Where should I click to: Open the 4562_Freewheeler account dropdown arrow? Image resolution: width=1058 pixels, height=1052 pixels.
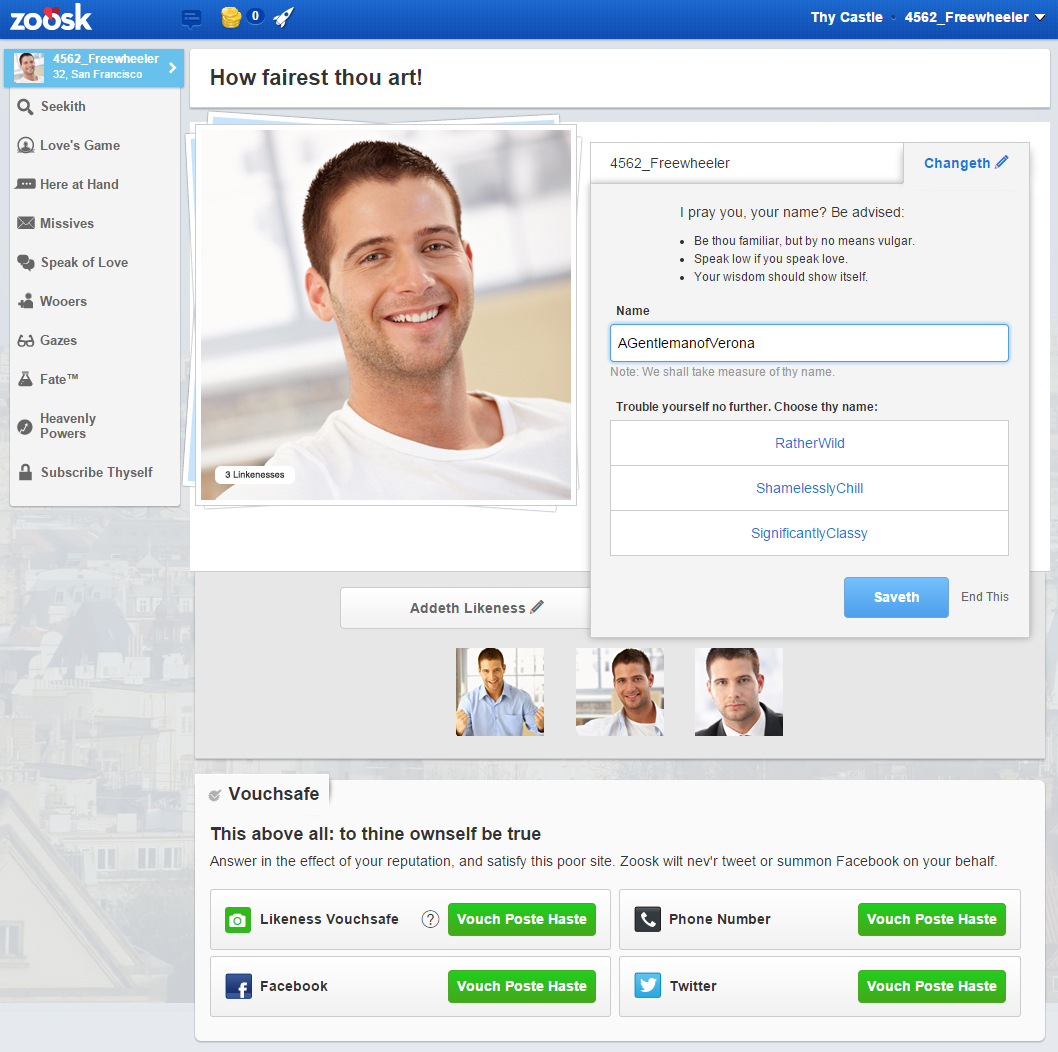click(x=1040, y=18)
